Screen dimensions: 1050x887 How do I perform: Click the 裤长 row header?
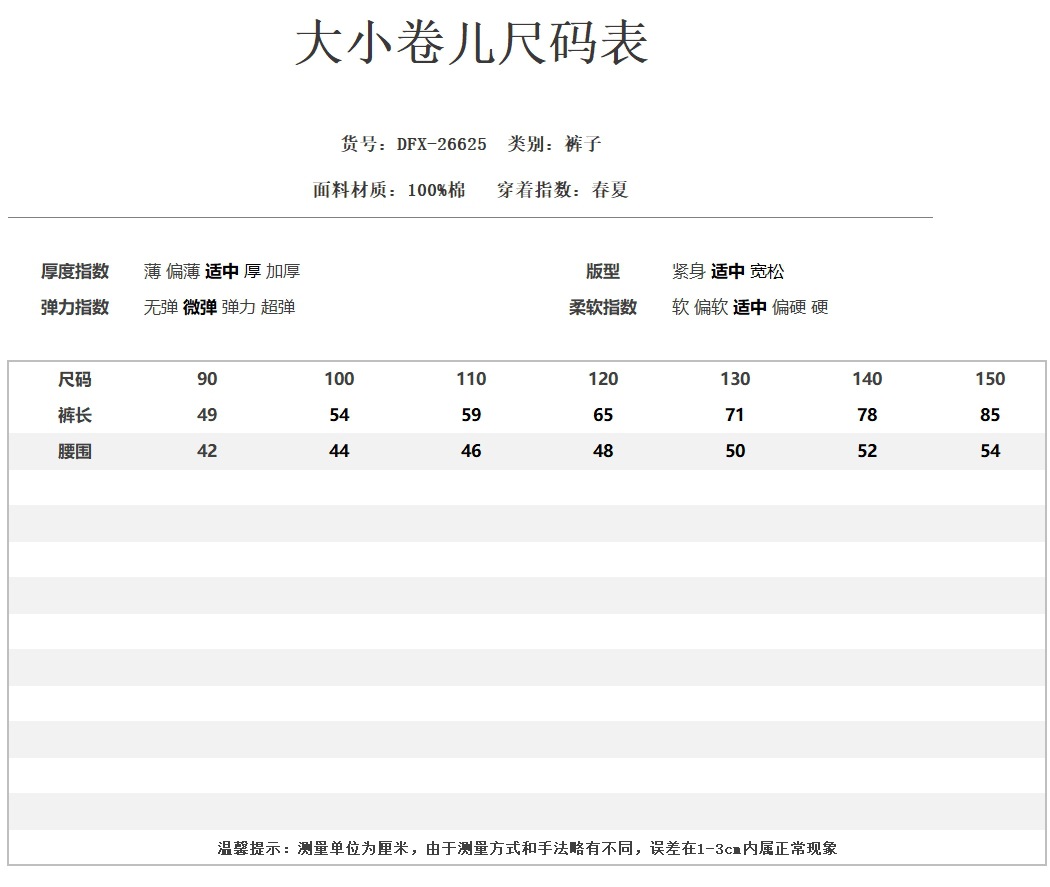click(74, 416)
